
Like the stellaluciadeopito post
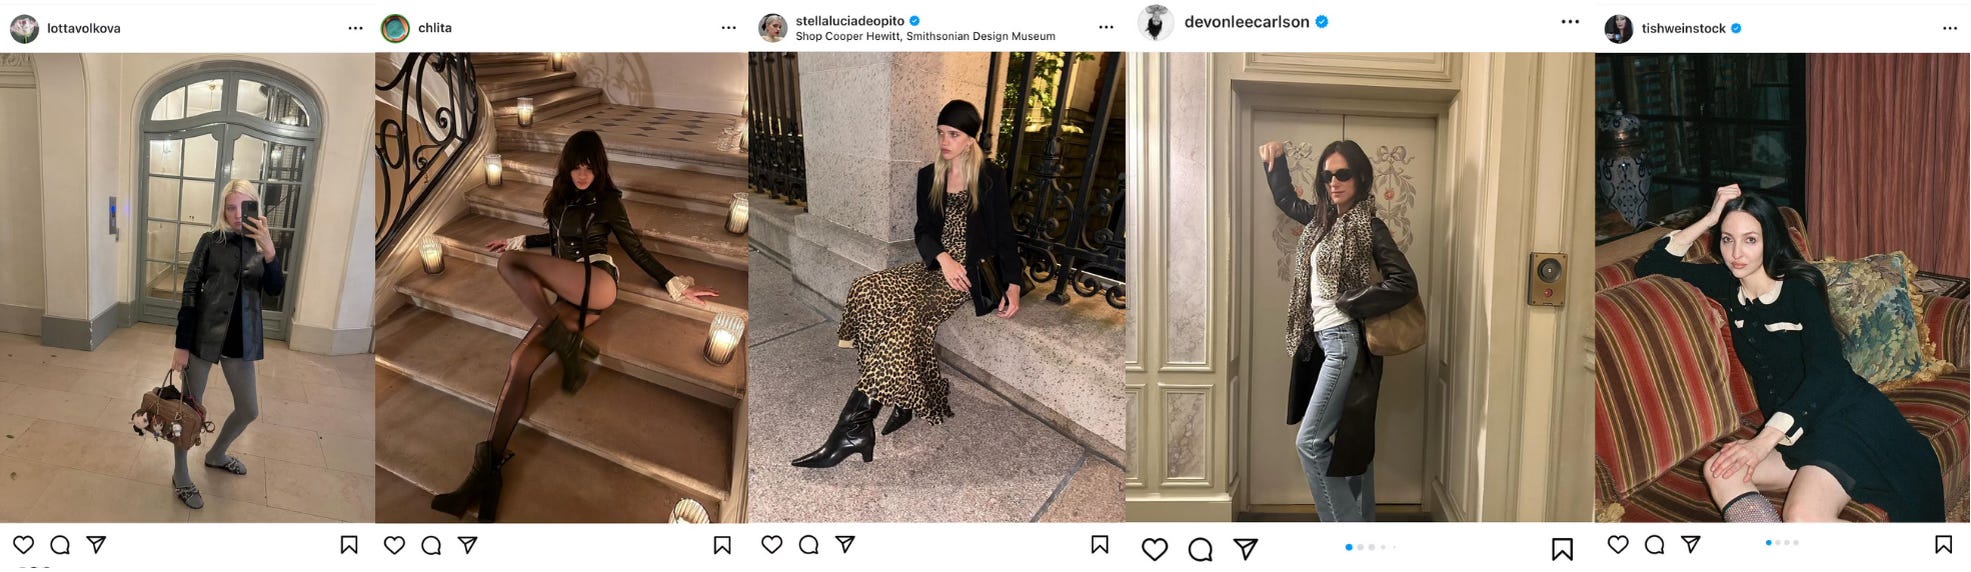(771, 544)
